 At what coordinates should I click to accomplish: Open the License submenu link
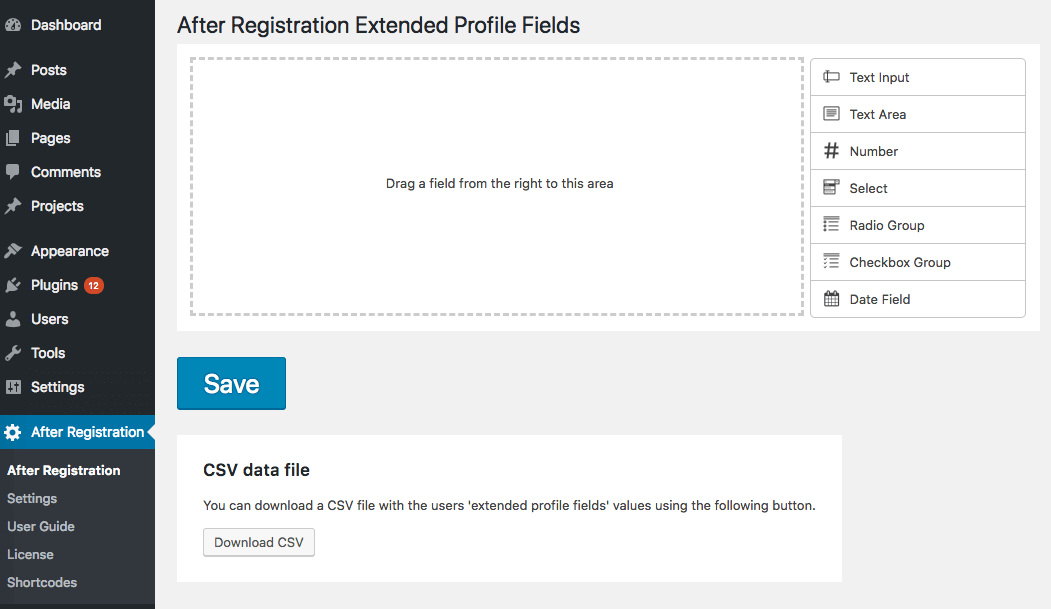(30, 554)
